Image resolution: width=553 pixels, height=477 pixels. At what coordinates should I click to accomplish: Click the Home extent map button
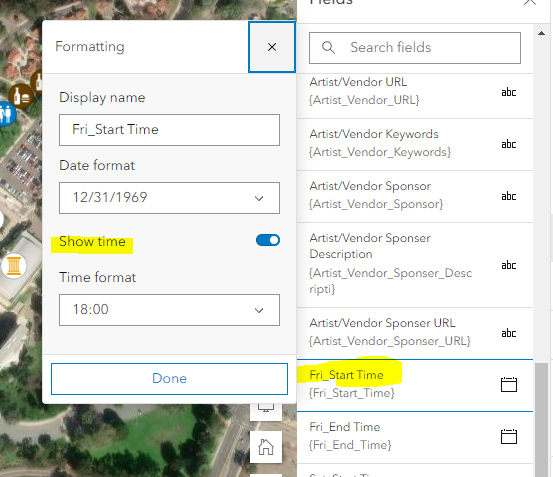click(266, 447)
